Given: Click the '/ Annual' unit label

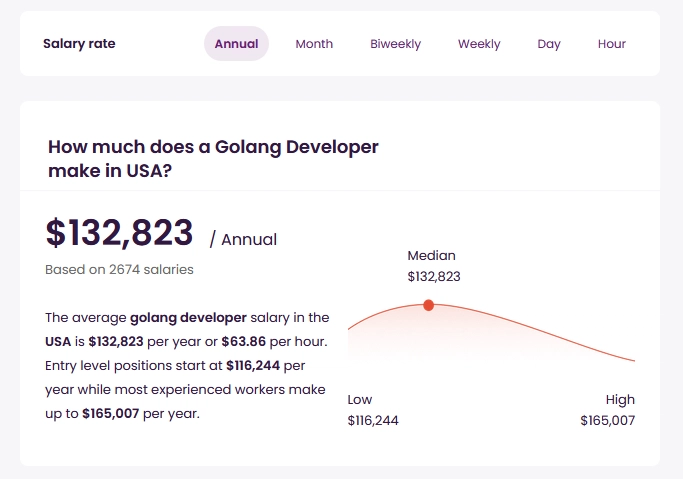Looking at the screenshot, I should click(243, 240).
